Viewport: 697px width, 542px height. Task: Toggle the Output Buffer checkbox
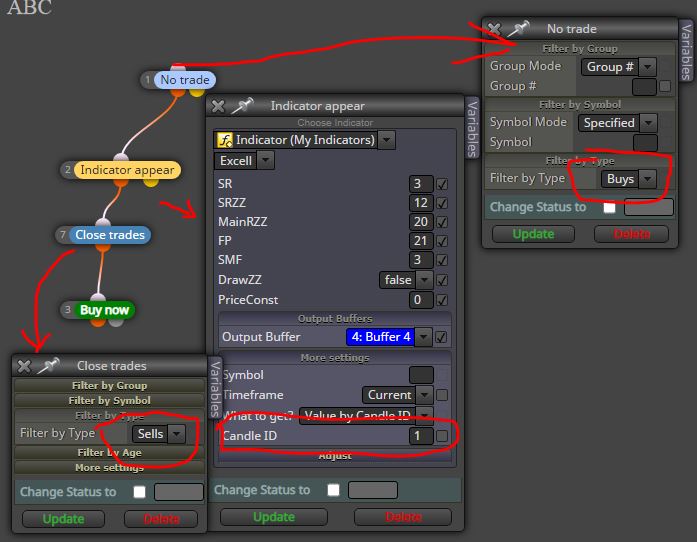click(x=441, y=337)
